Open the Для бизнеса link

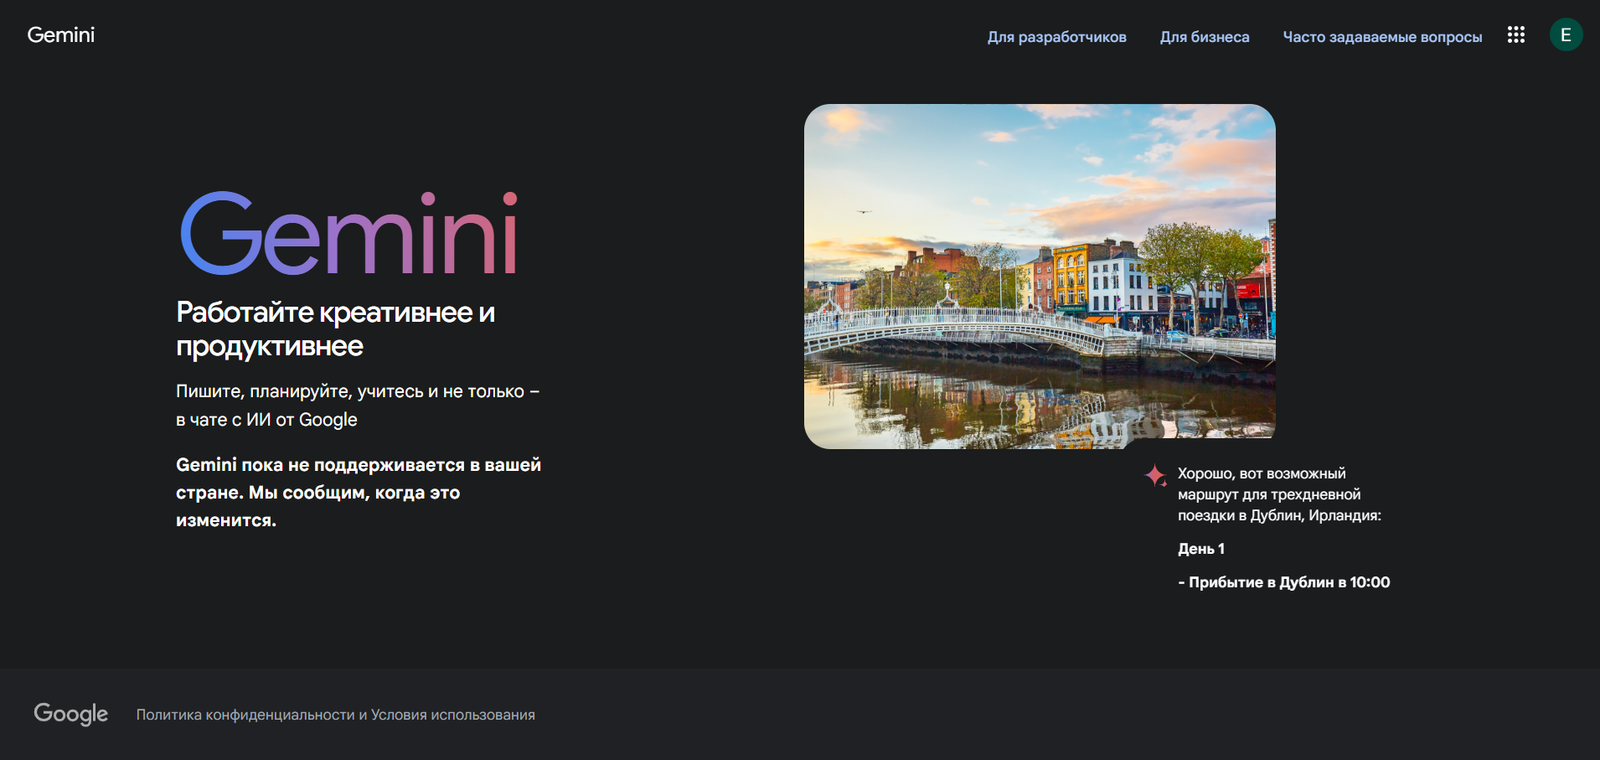tap(1204, 37)
